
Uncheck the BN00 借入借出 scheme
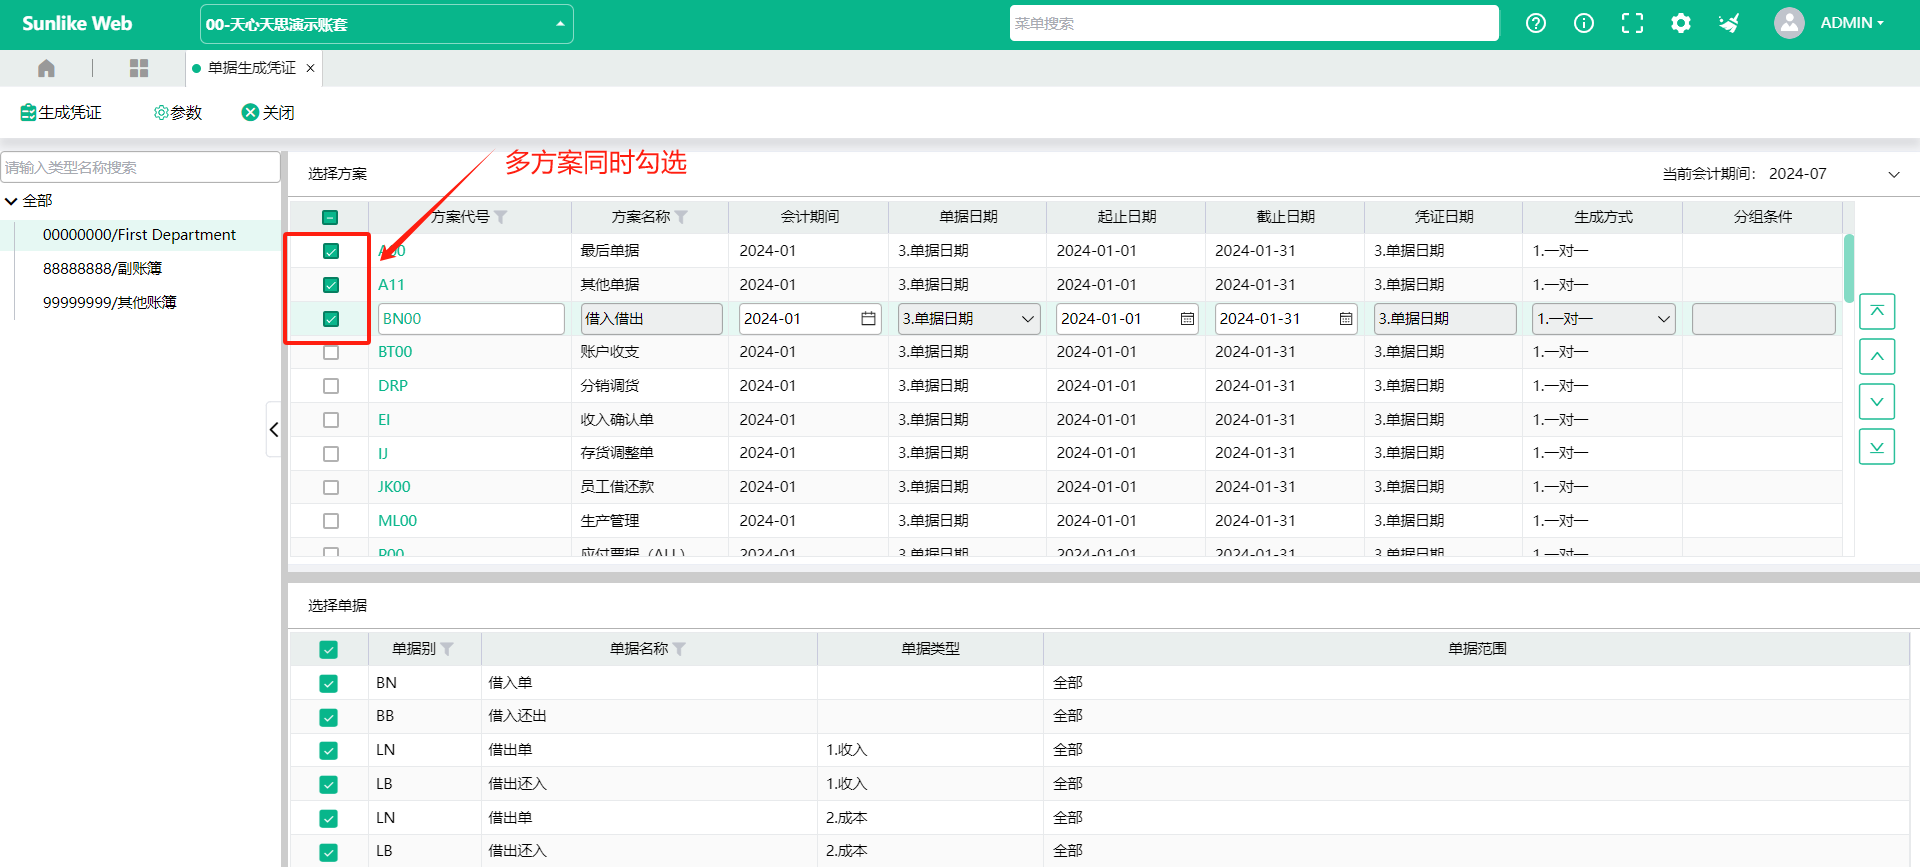331,319
